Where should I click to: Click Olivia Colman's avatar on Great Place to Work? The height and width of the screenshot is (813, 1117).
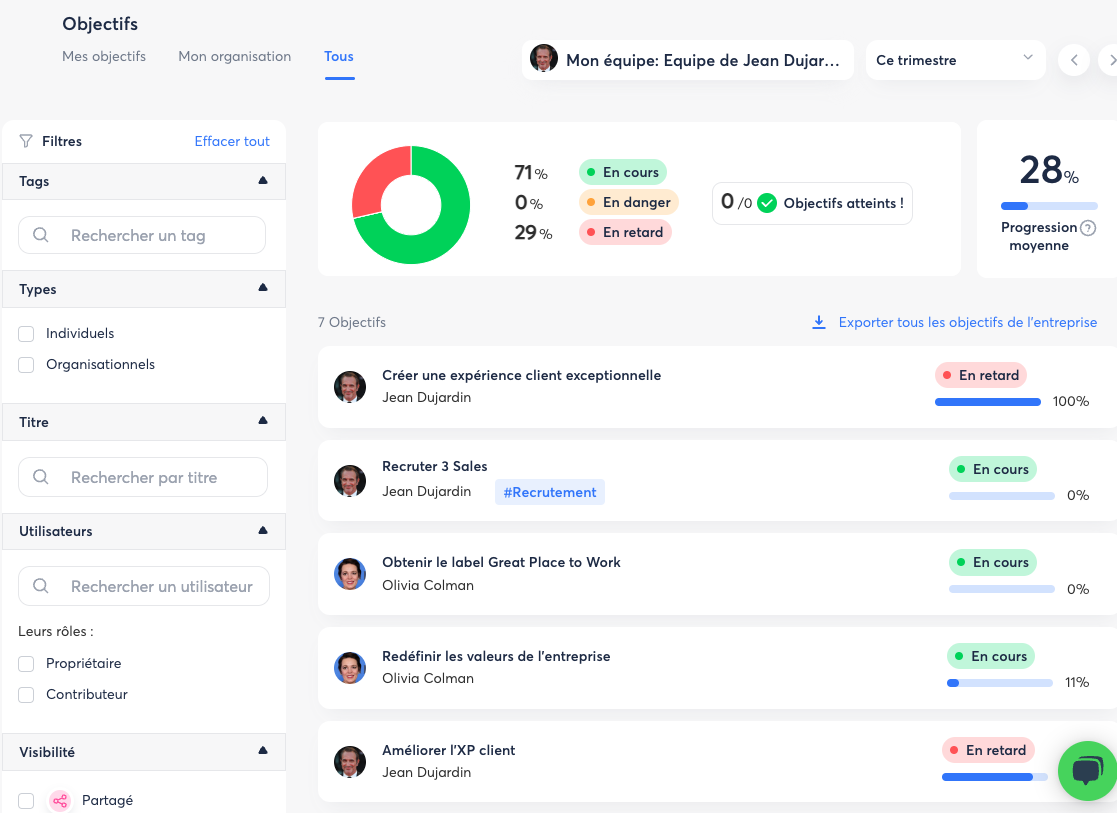[350, 574]
